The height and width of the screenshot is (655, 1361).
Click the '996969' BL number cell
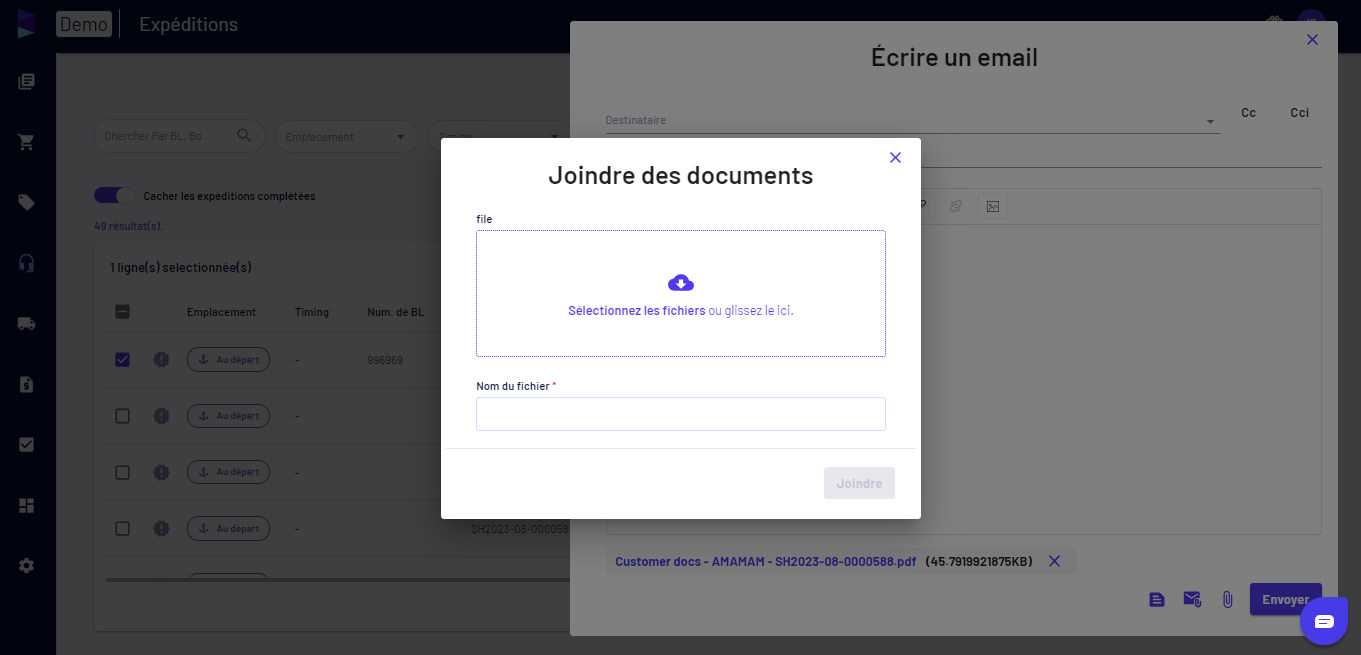[x=385, y=359]
